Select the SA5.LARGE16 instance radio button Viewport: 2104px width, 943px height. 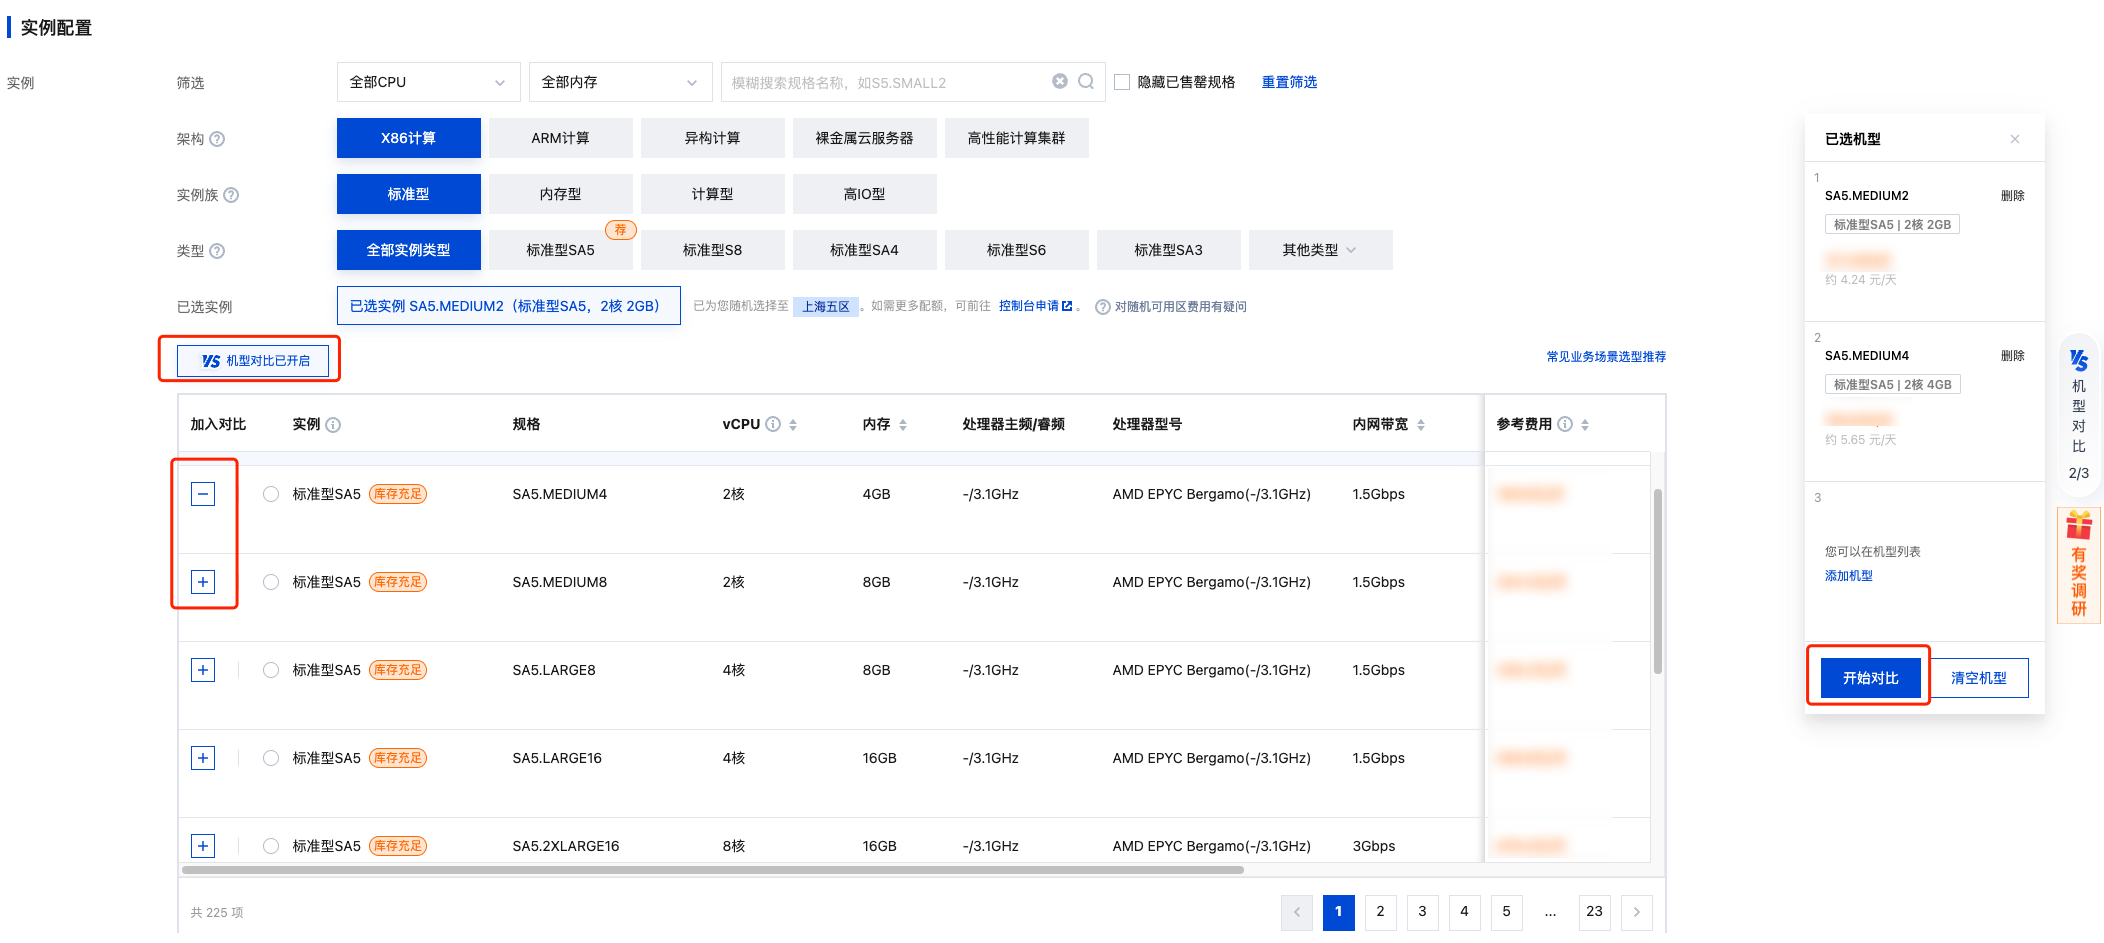point(271,758)
